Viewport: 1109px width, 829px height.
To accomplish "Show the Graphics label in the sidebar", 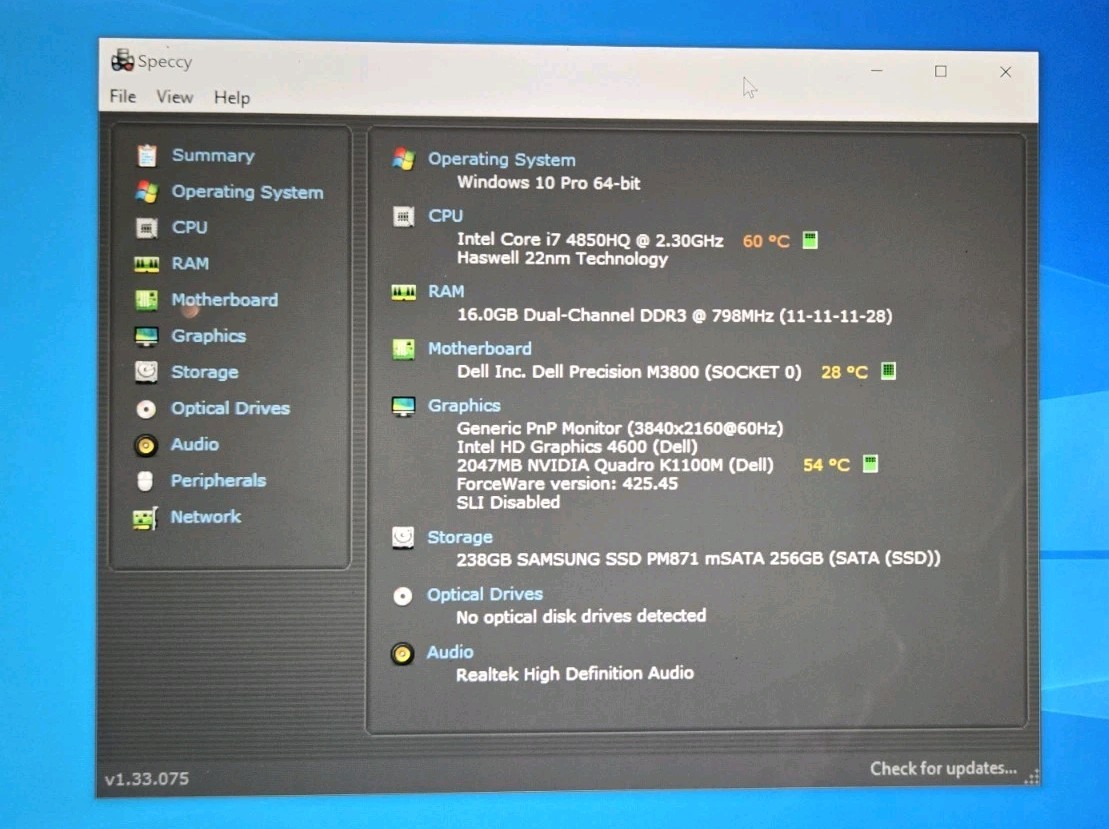I will click(x=209, y=336).
